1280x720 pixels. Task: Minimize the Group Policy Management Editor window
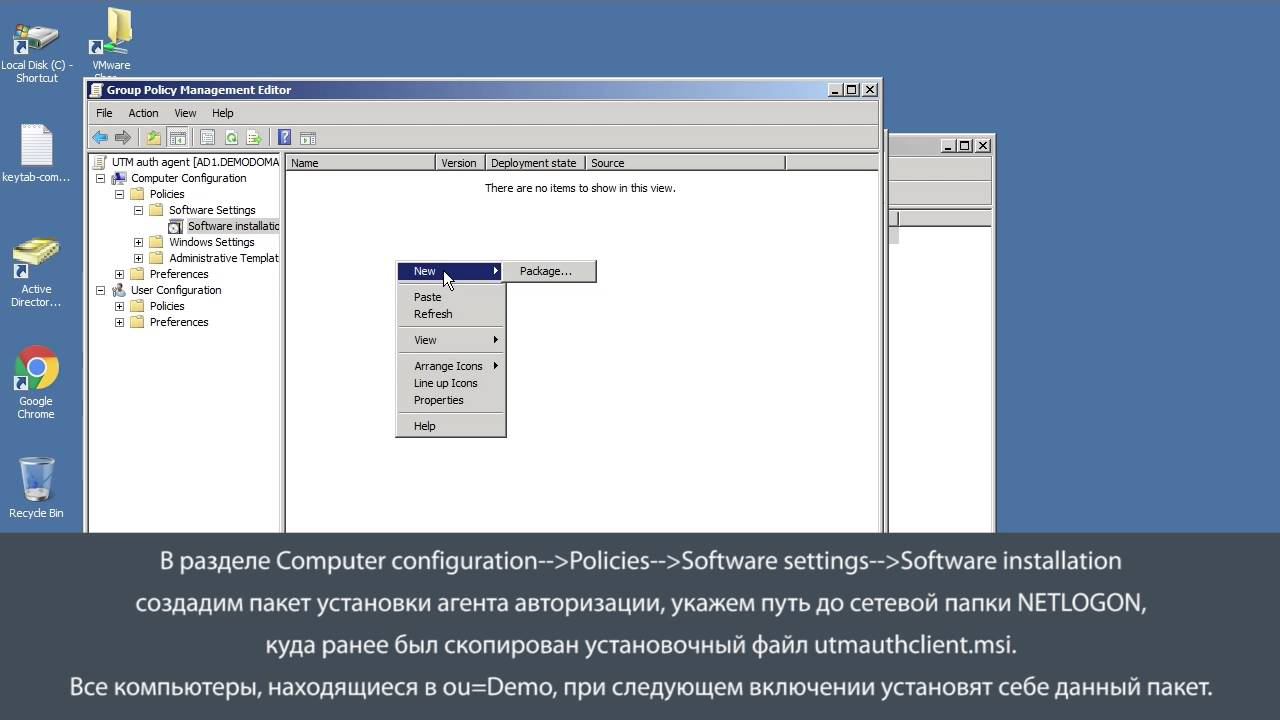835,90
